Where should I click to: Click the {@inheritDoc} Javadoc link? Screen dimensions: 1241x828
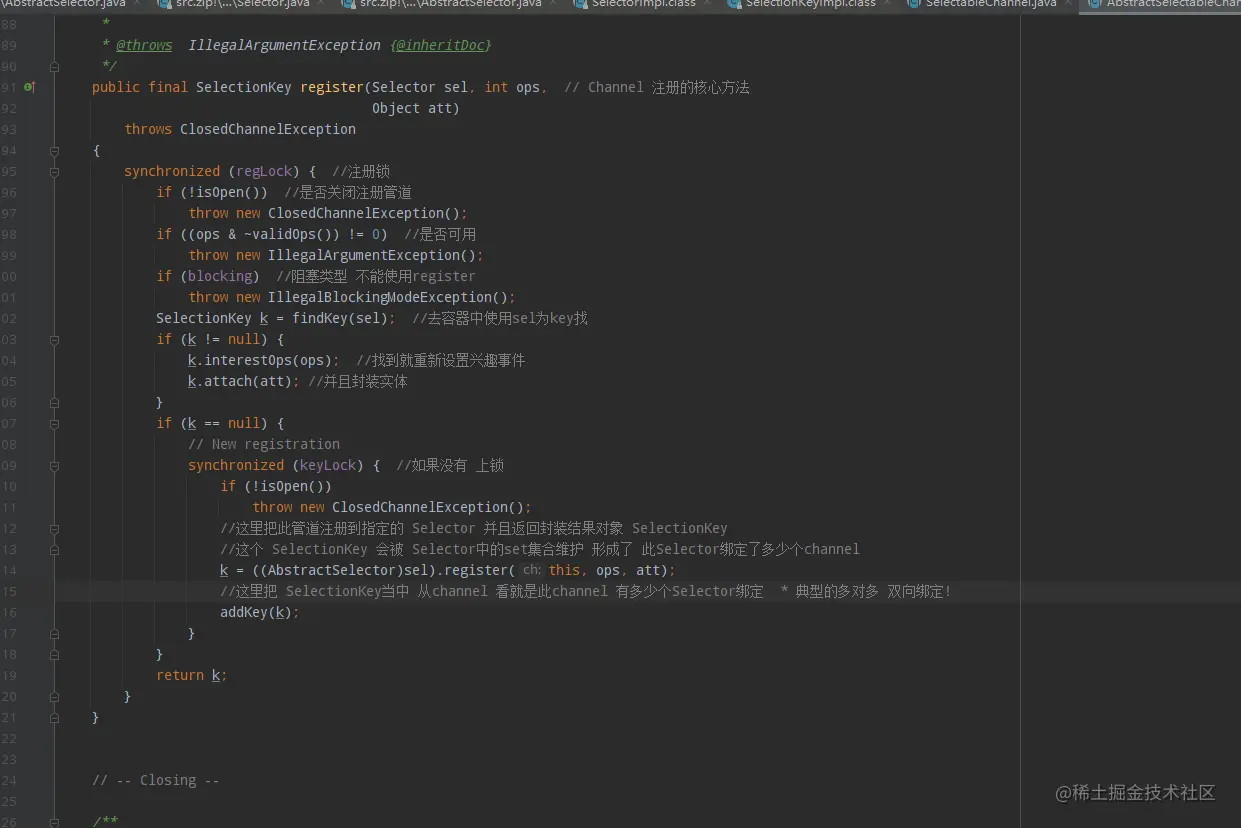[x=440, y=45]
